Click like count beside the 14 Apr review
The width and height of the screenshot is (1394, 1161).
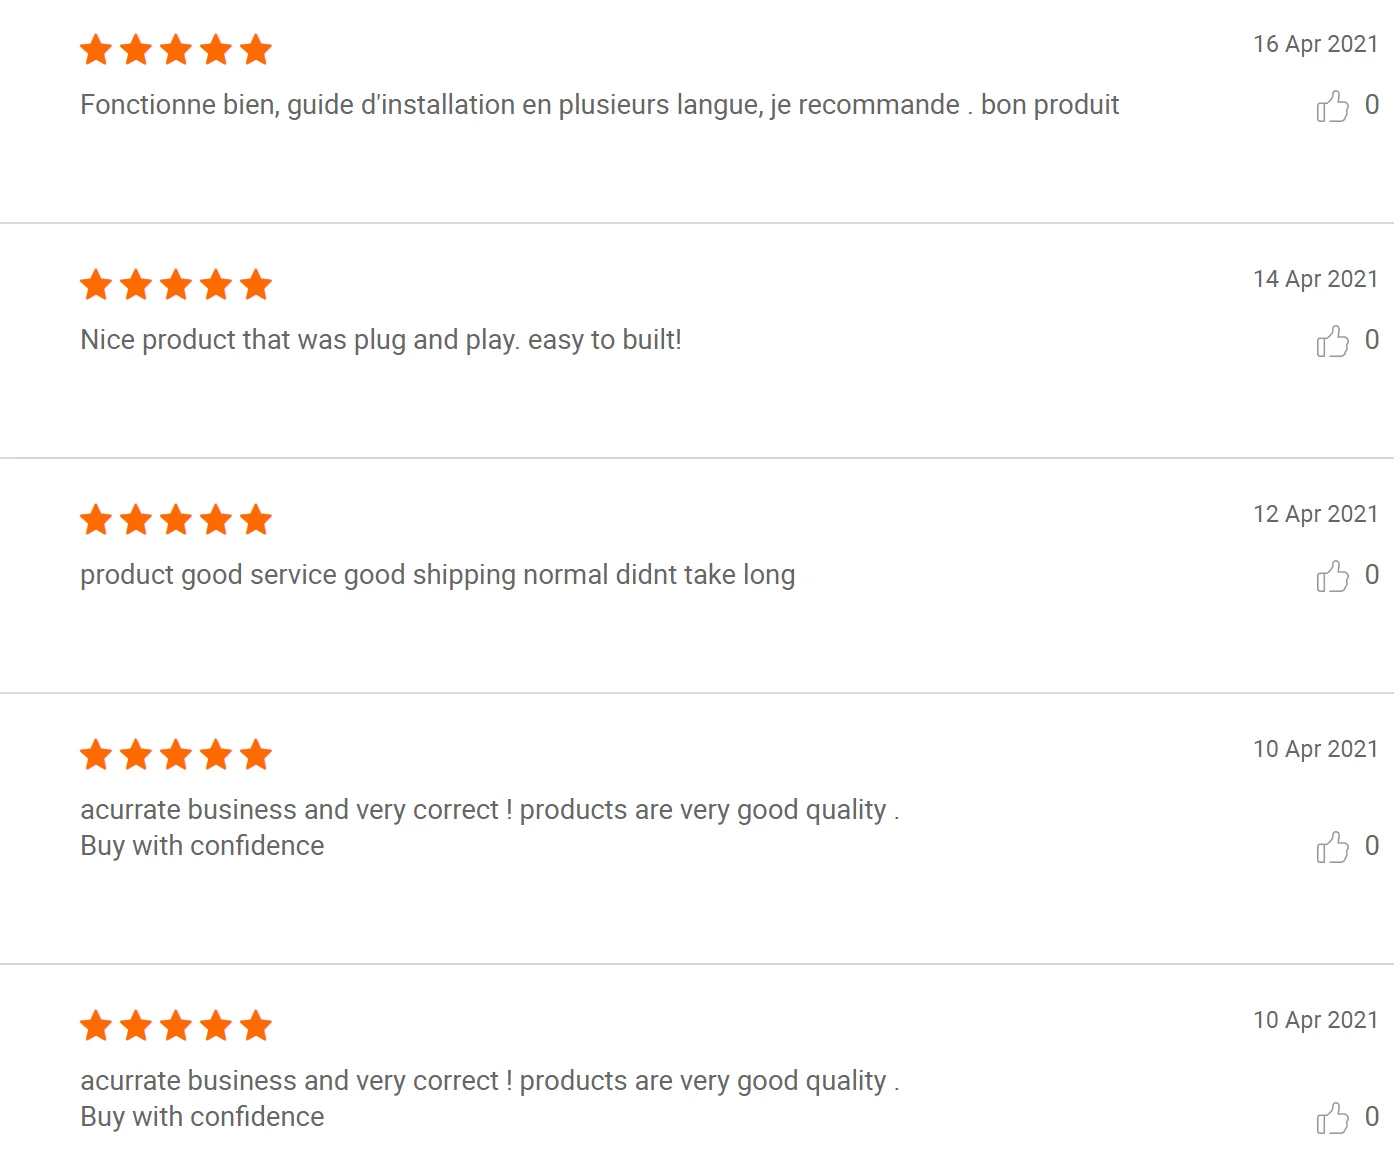click(x=1372, y=340)
